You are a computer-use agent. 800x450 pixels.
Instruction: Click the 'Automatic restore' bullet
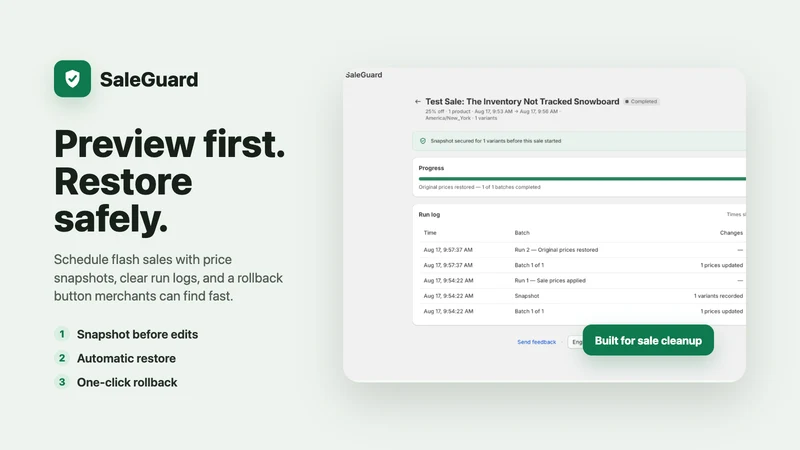tap(126, 358)
